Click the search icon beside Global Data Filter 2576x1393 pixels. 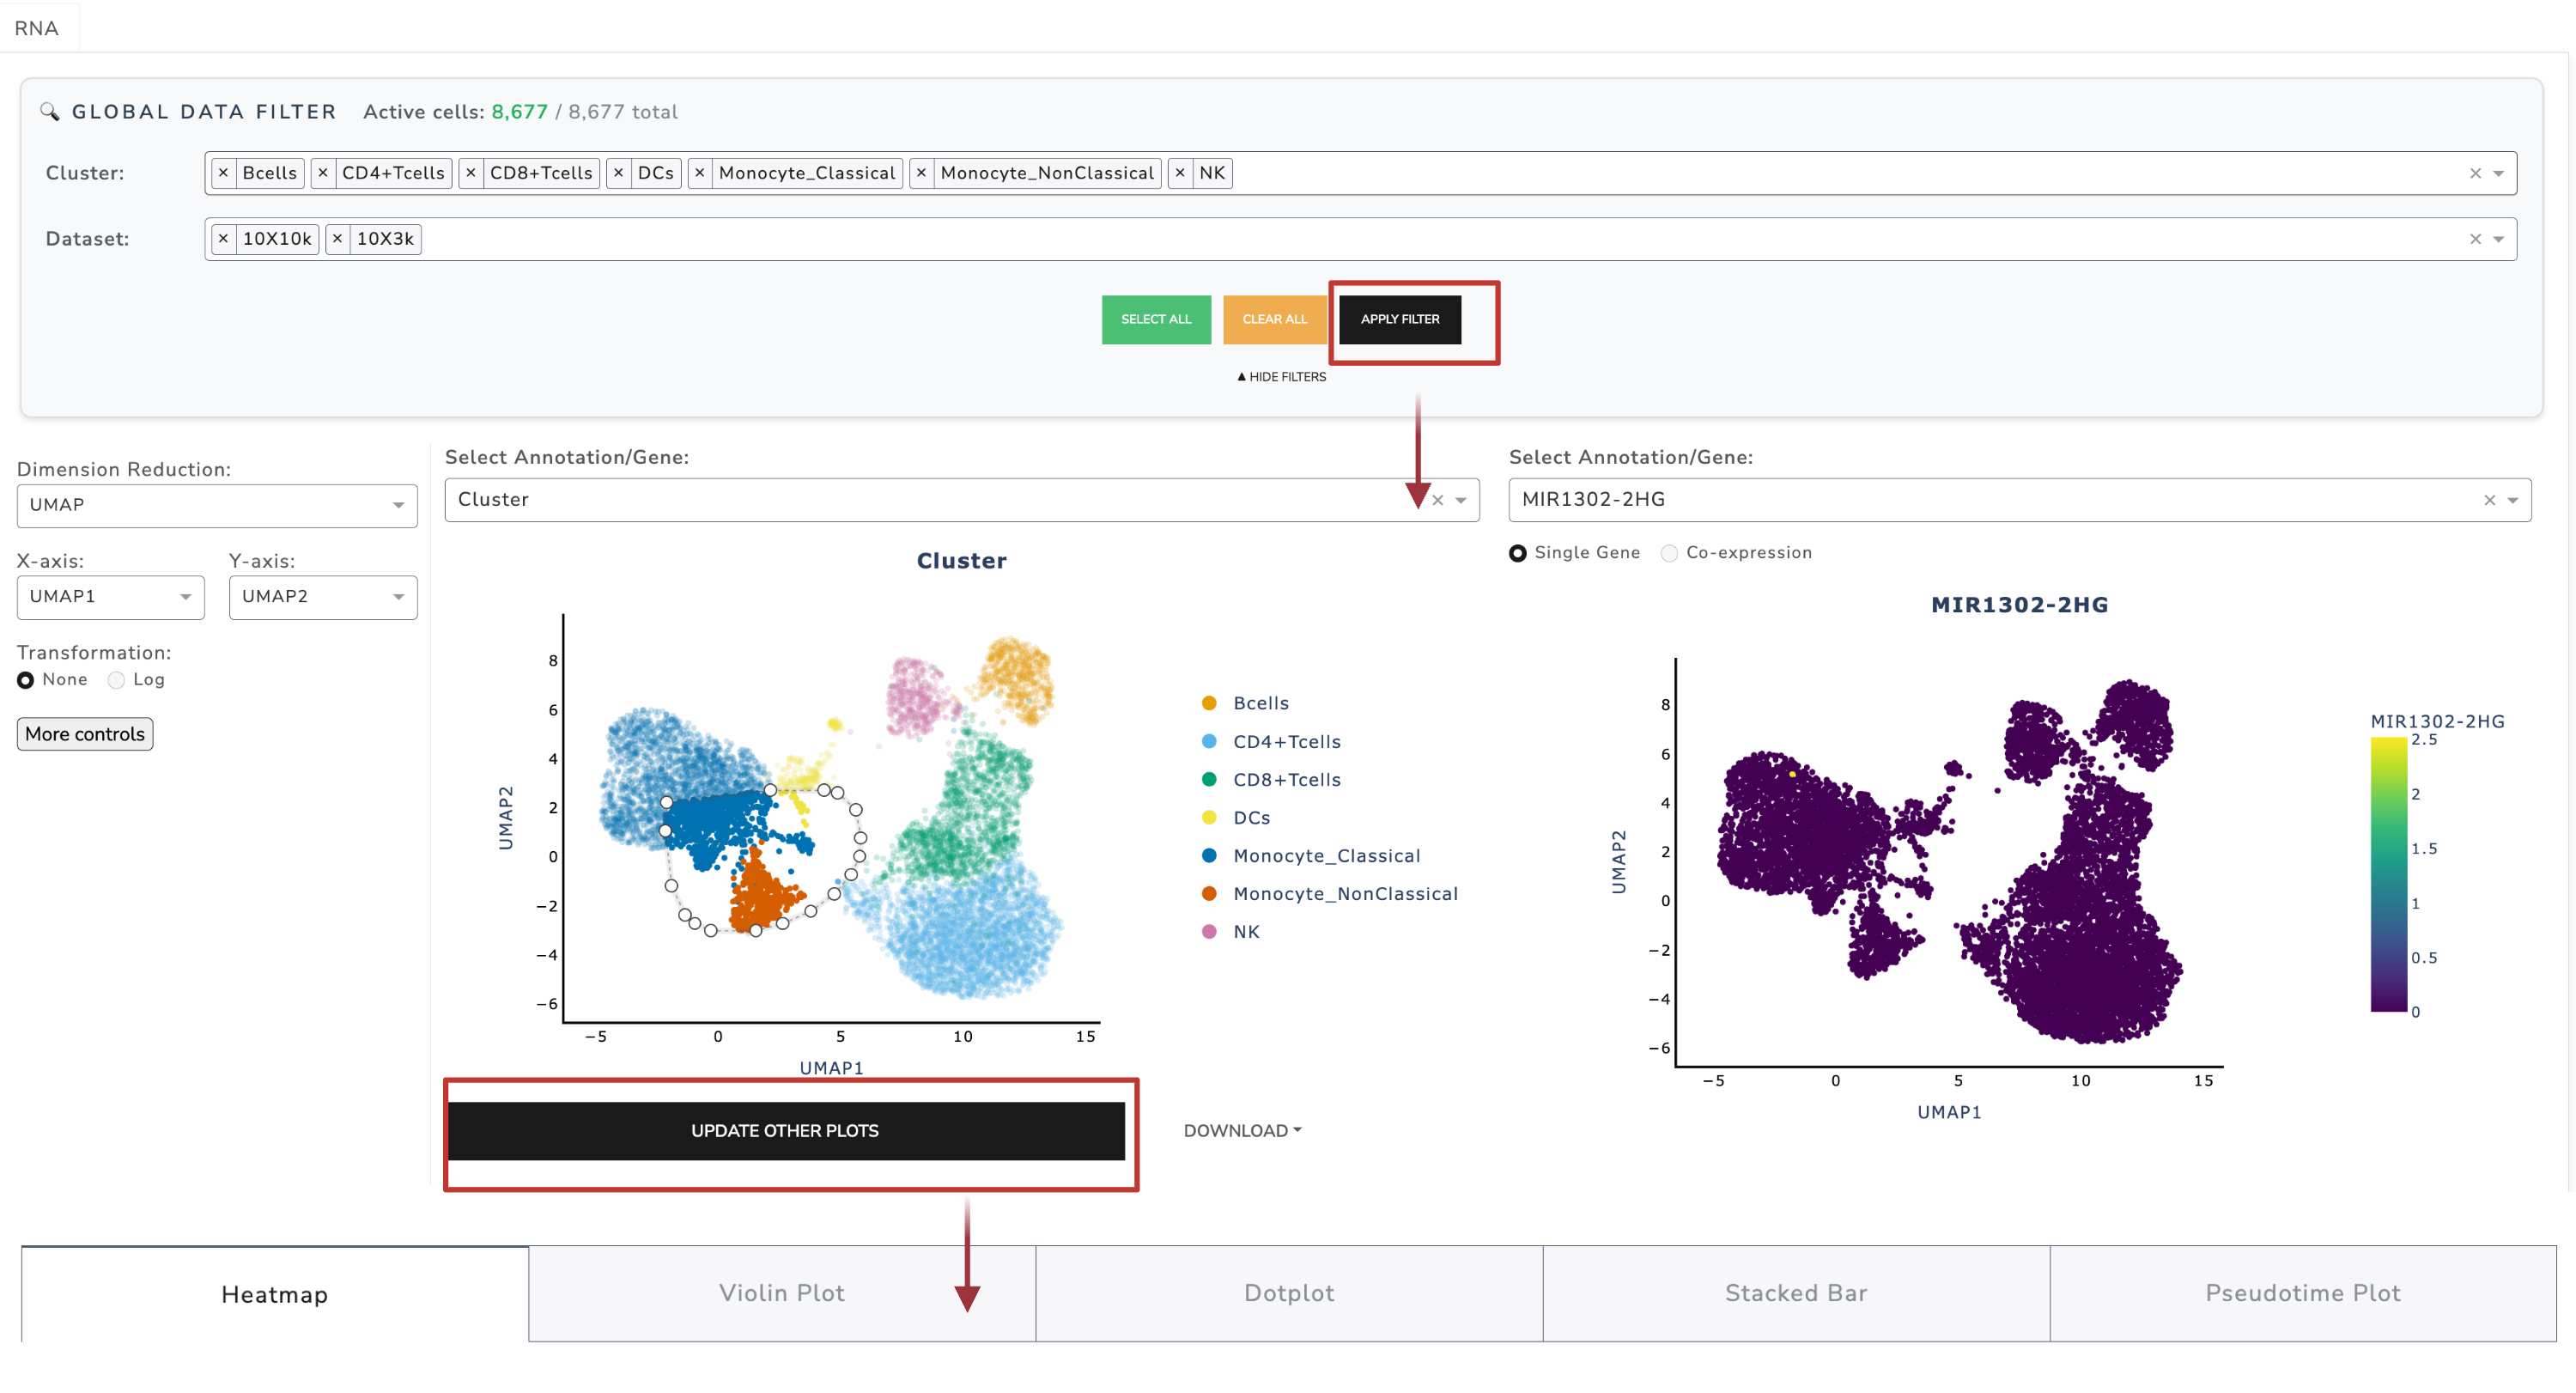pyautogui.click(x=49, y=112)
